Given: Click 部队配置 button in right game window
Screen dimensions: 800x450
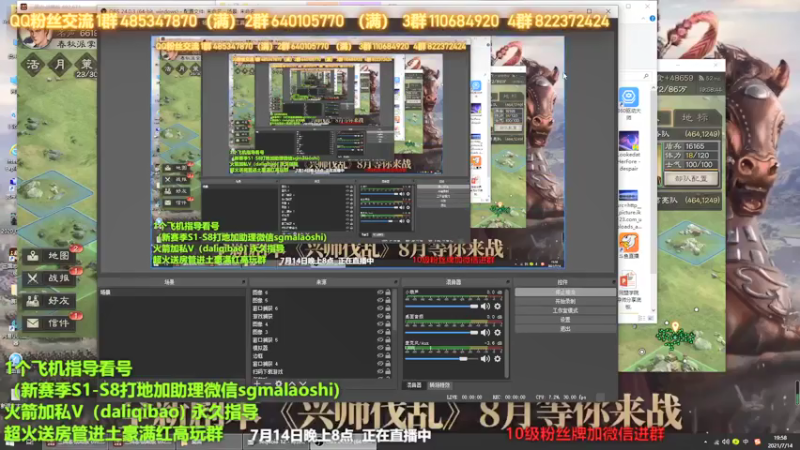Looking at the screenshot, I should 691,179.
